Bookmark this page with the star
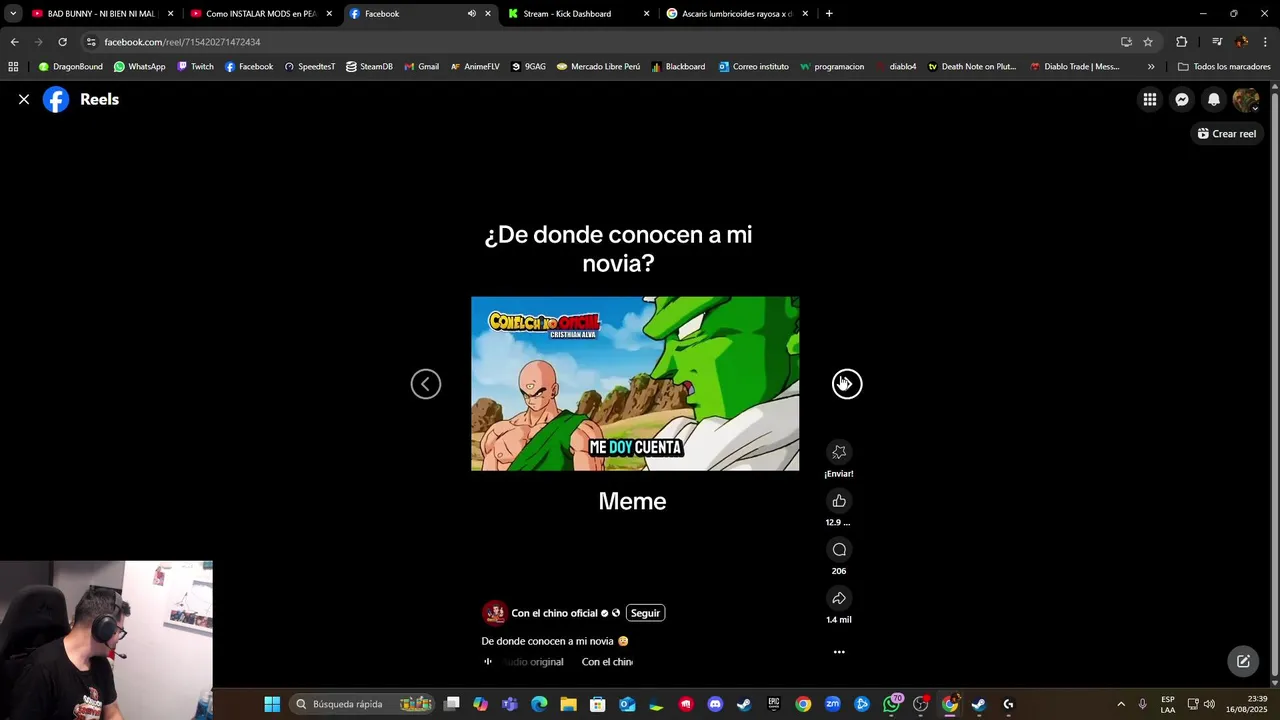 1148,42
